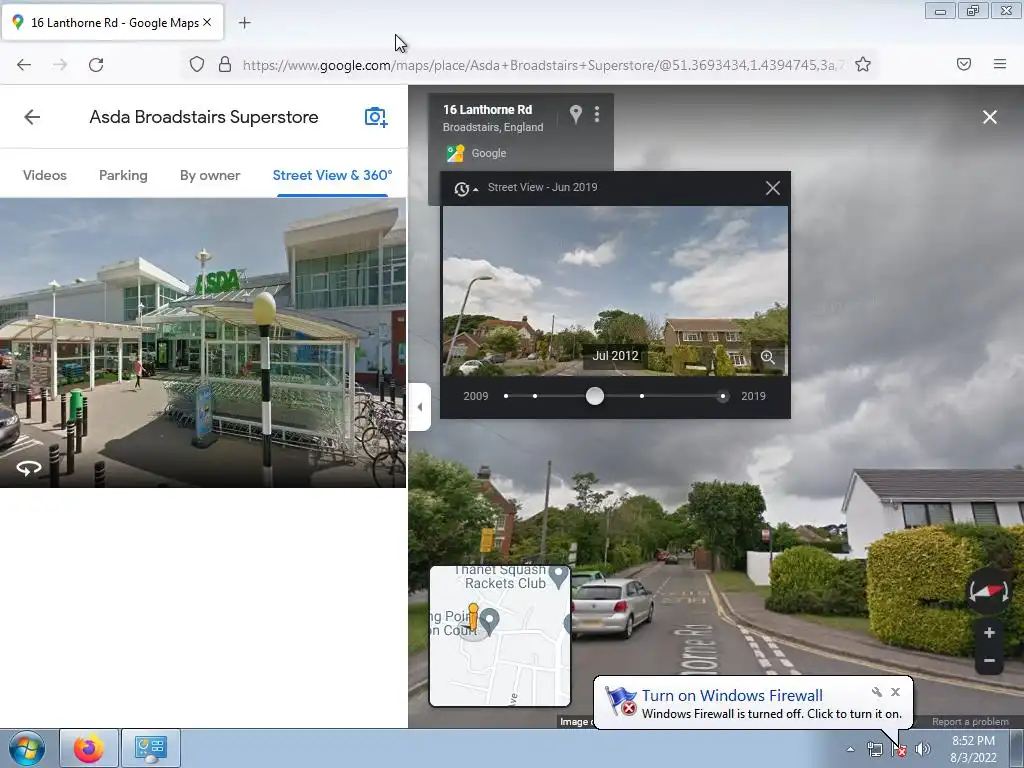
Task: Open the taskbar clock showing 8:52 PM
Action: (x=973, y=749)
